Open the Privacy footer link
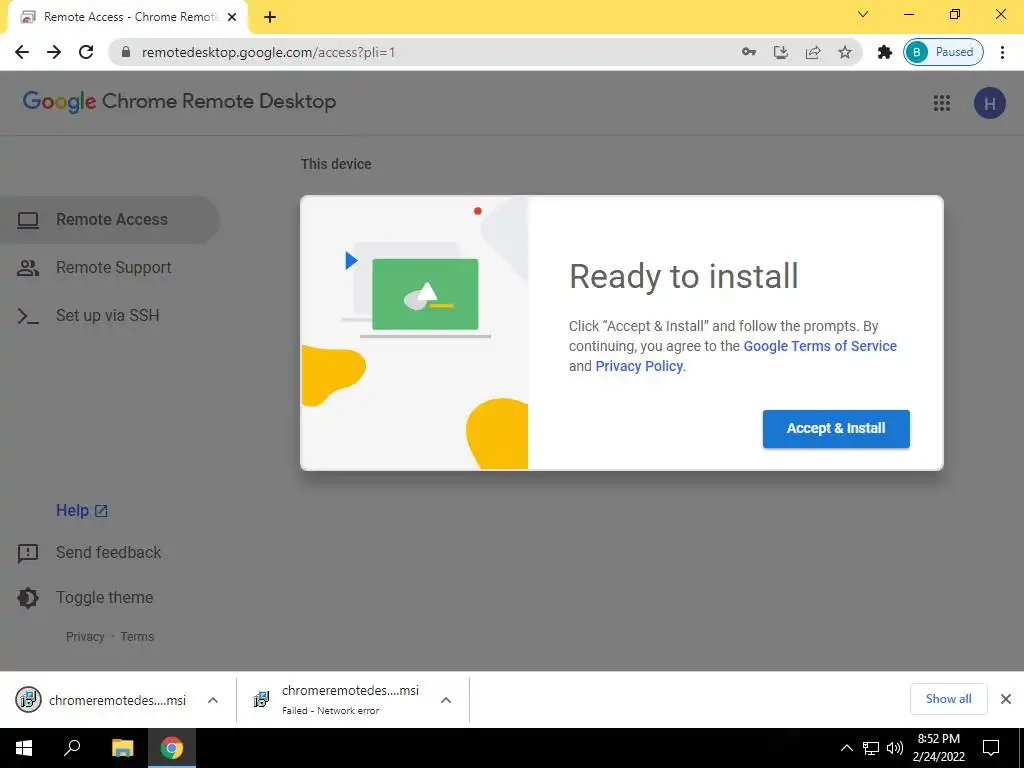 click(x=85, y=637)
